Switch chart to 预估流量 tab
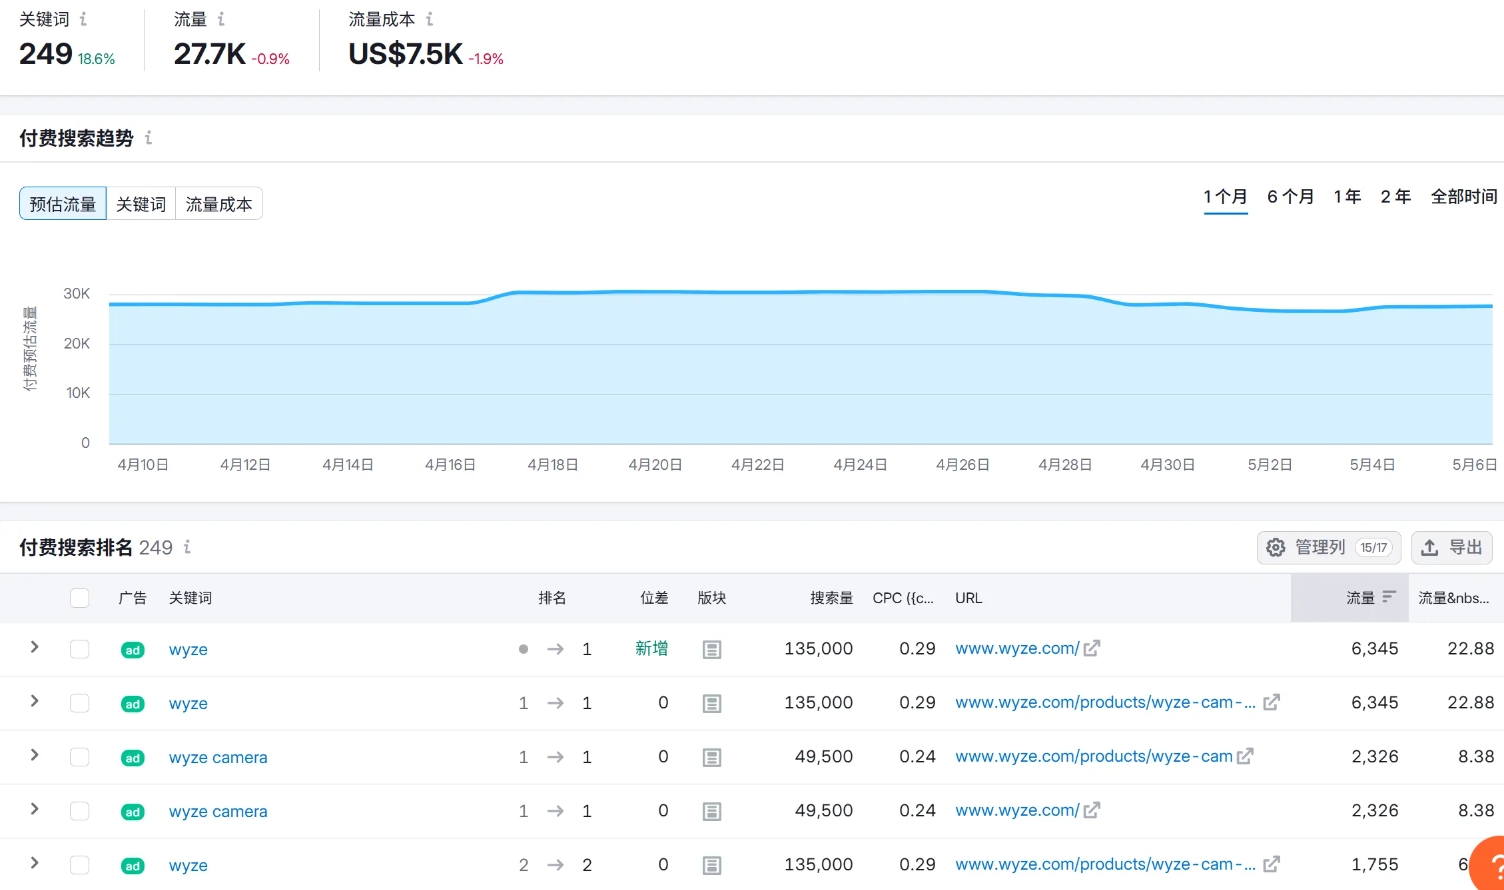The image size is (1504, 890). [x=63, y=204]
